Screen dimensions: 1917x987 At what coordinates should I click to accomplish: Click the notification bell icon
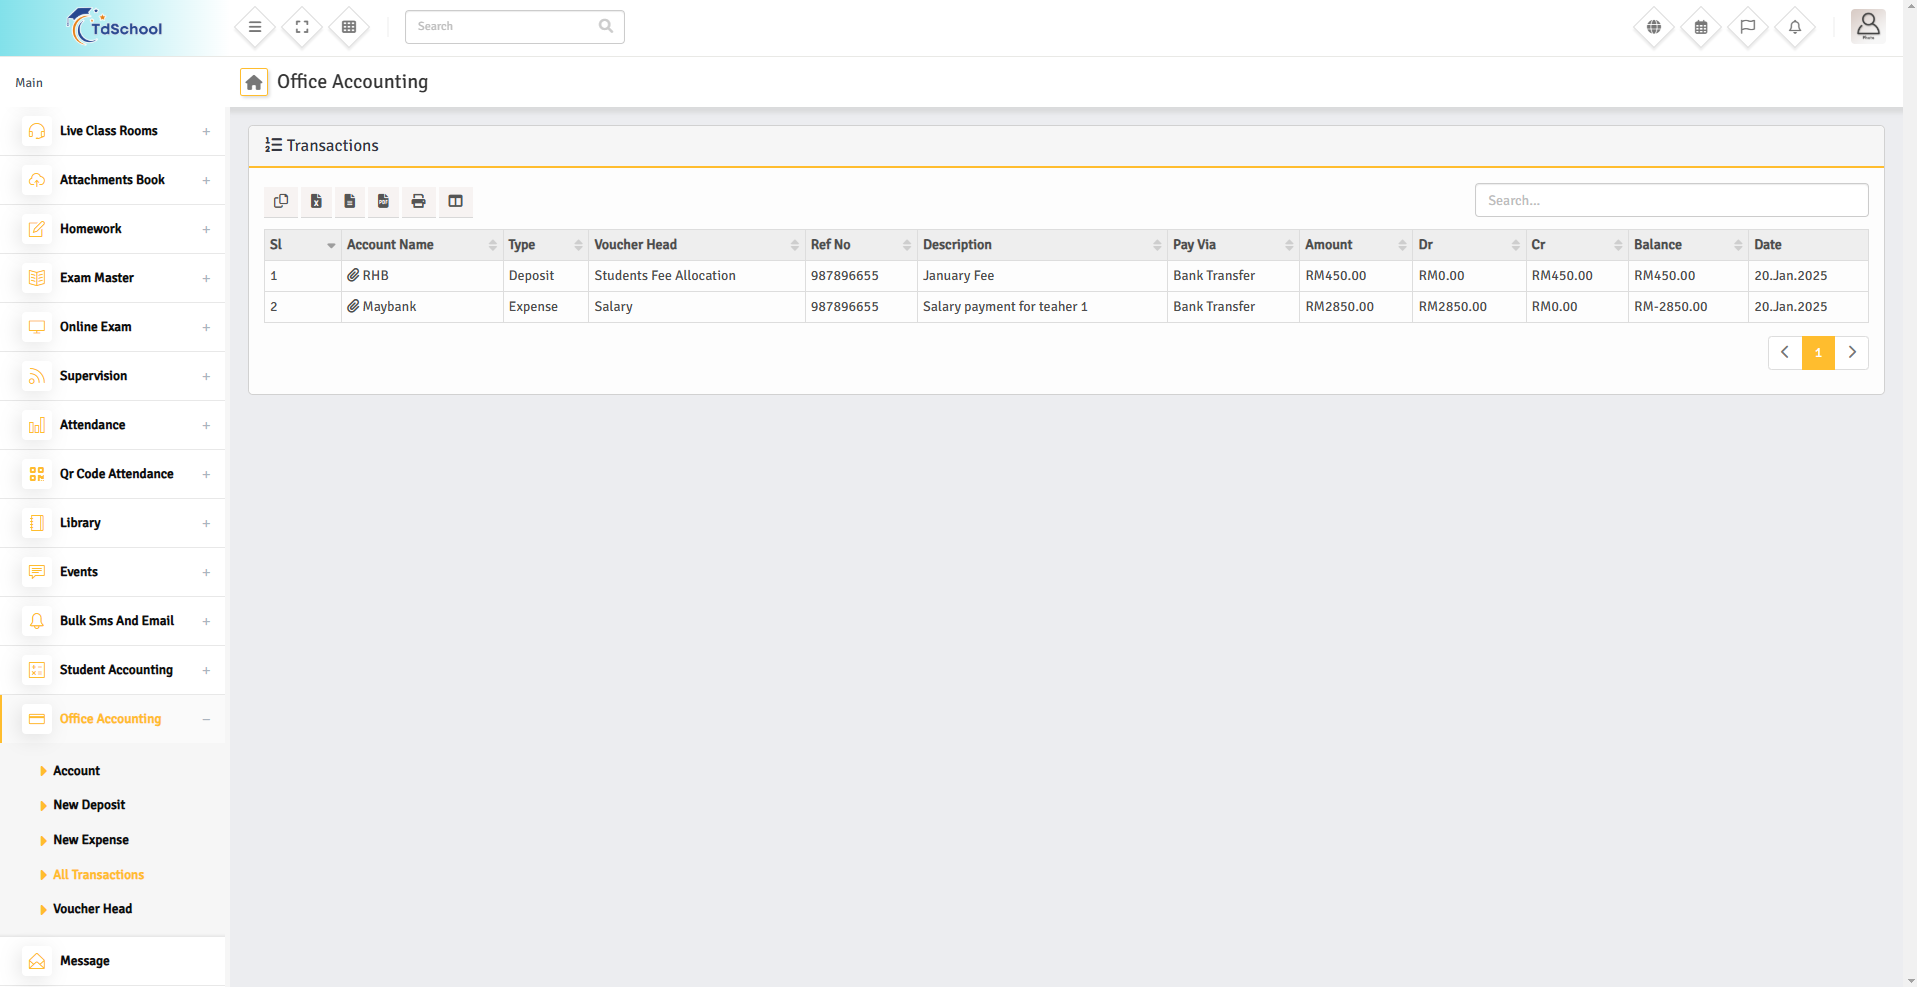(x=1794, y=27)
